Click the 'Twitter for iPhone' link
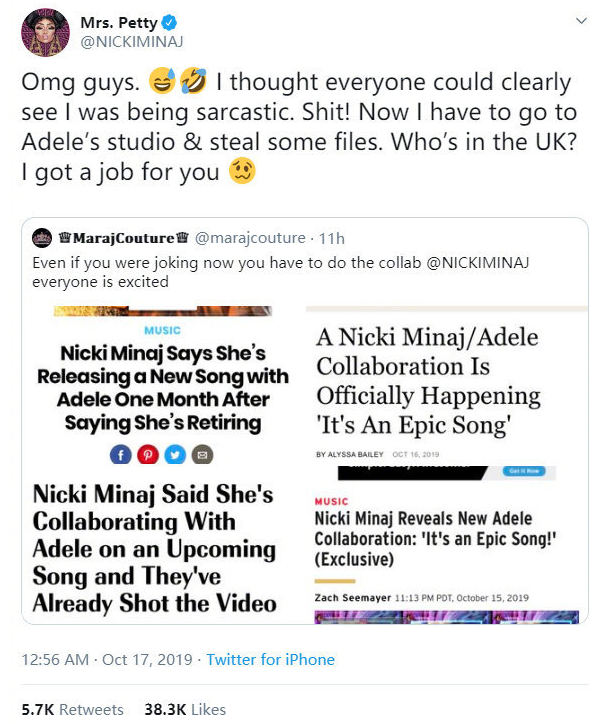 [270, 659]
